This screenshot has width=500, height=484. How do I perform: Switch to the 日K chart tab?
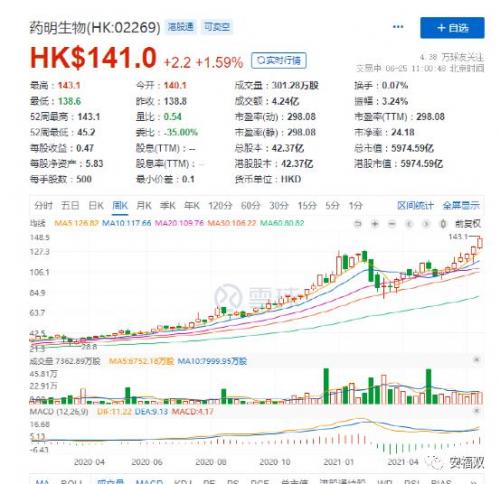(x=96, y=205)
